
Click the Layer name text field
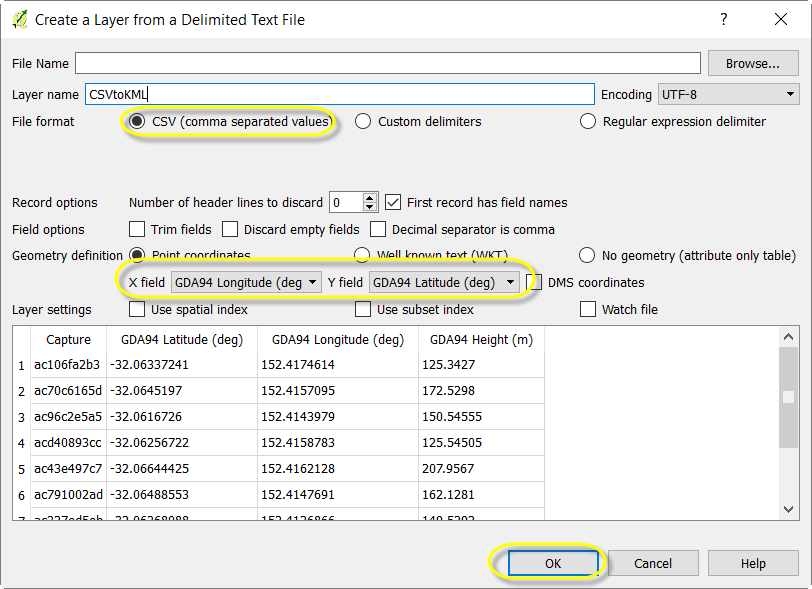click(x=340, y=94)
